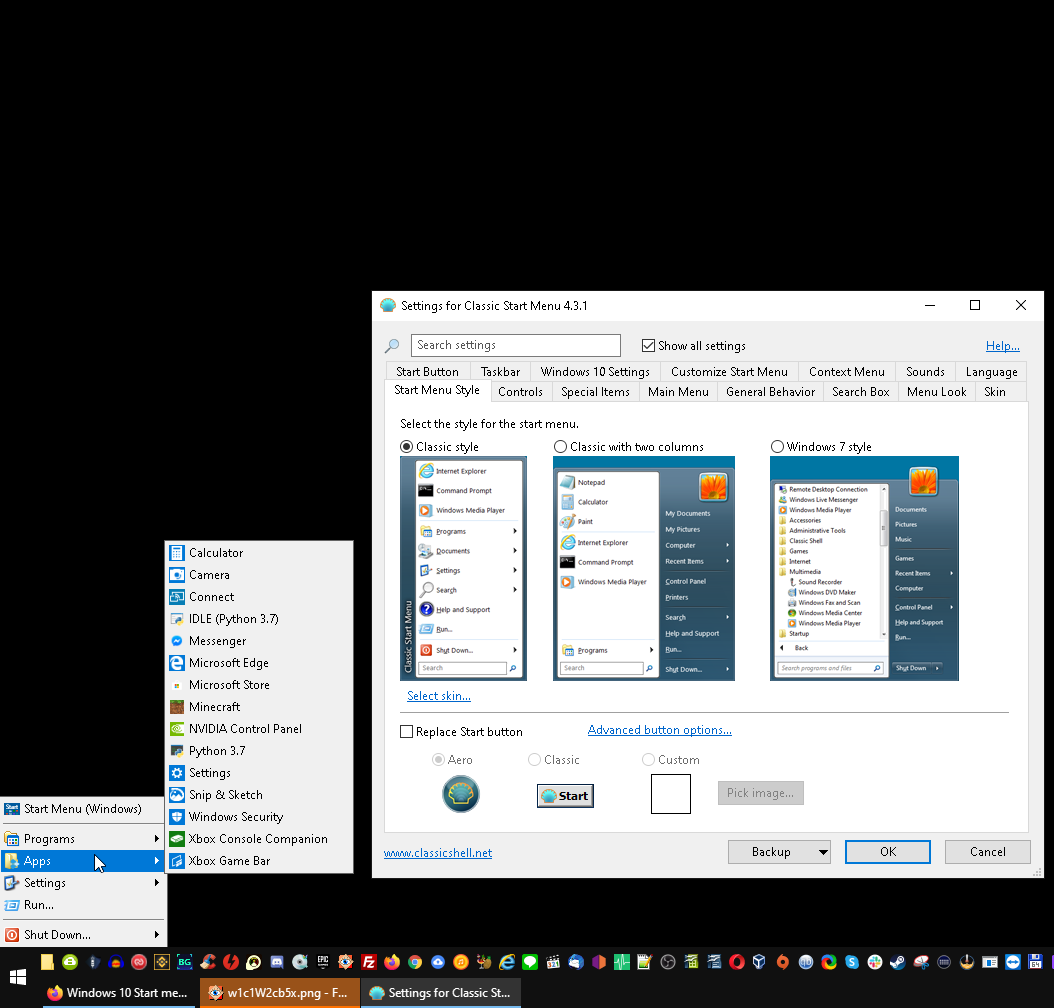The image size is (1054, 1008).
Task: Open the Settings app in the Apps submenu
Action: 259,773
